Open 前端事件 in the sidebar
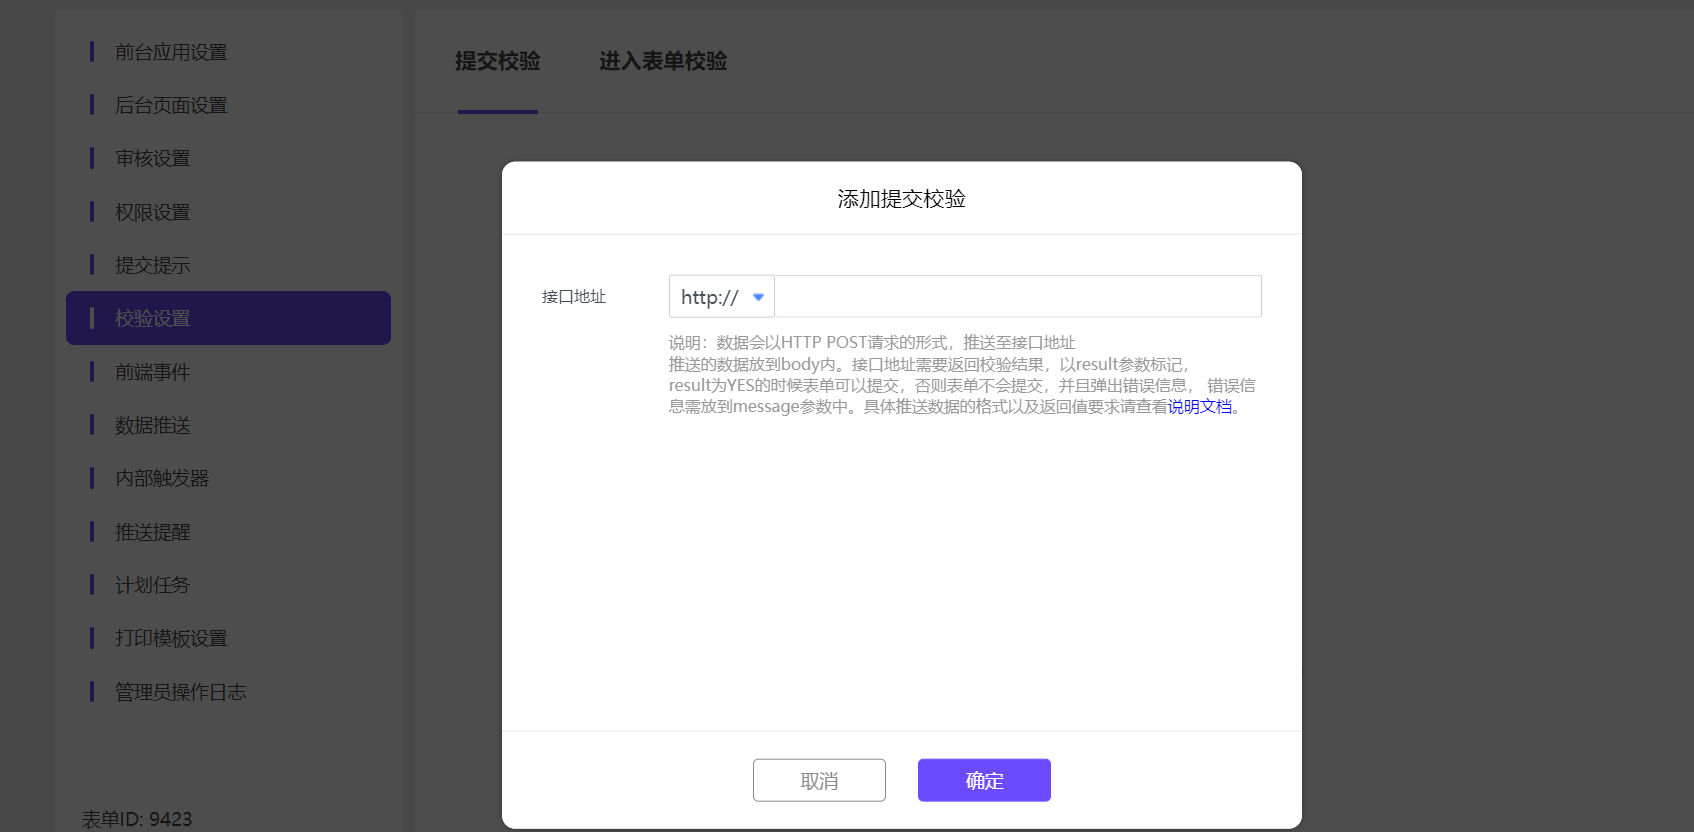The height and width of the screenshot is (832, 1694). (x=152, y=372)
